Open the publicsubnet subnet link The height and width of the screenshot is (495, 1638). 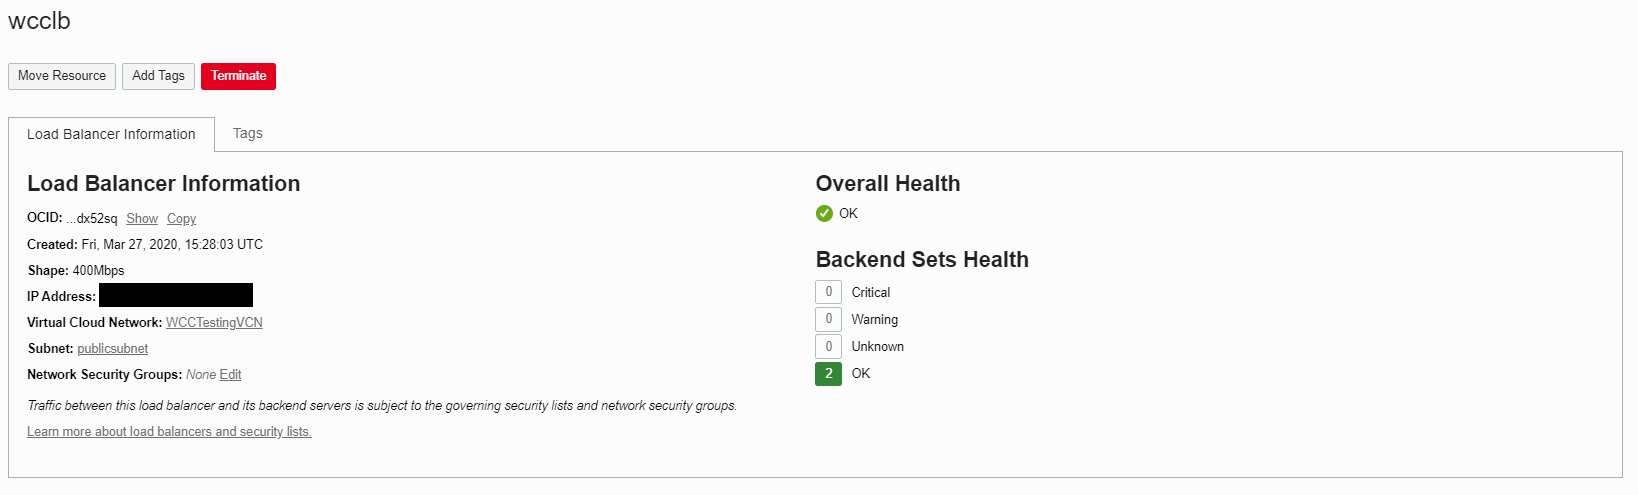coord(112,348)
